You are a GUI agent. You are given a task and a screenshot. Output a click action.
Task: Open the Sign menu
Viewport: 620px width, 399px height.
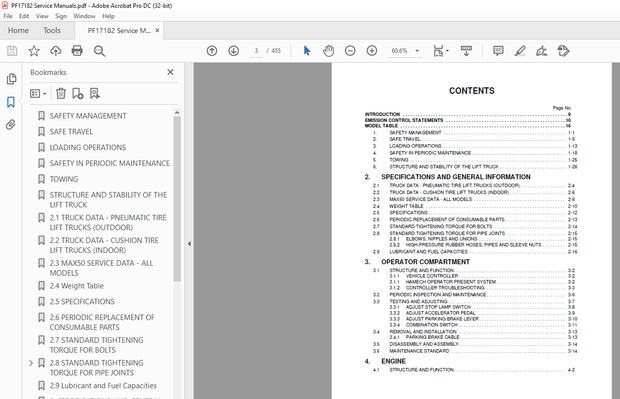coord(61,16)
